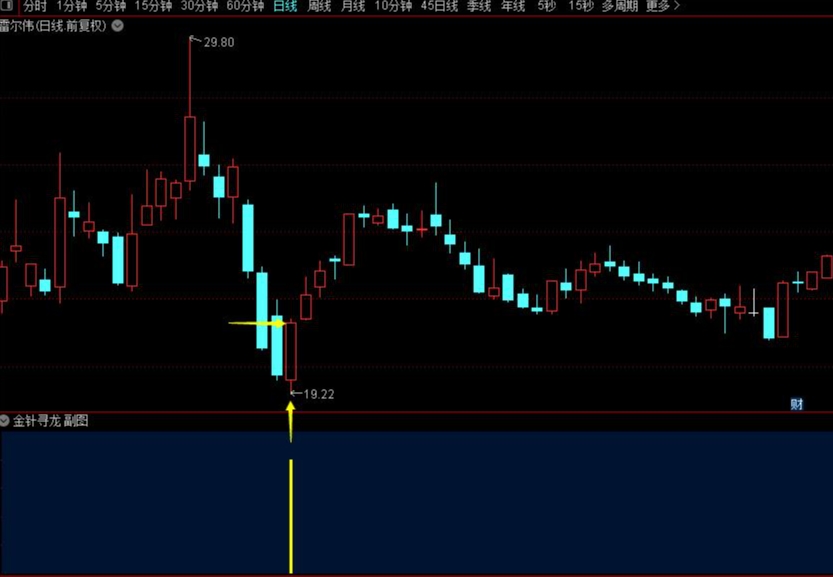The width and height of the screenshot is (833, 577).
Task: Select the 5分钟 period tab
Action: pyautogui.click(x=111, y=6)
